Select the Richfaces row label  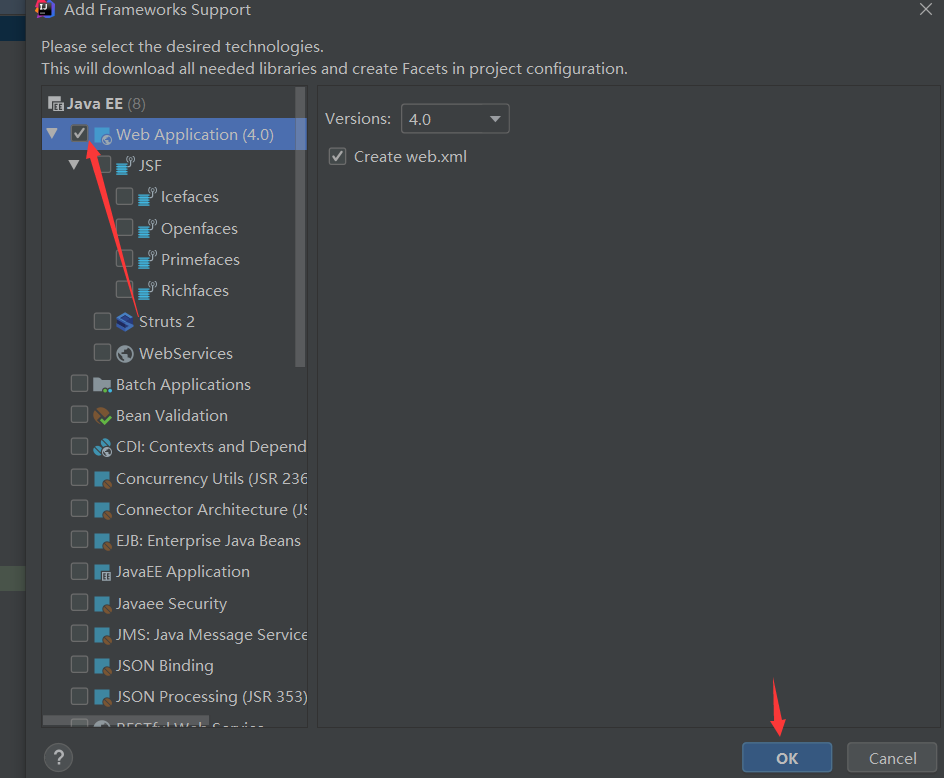point(195,291)
